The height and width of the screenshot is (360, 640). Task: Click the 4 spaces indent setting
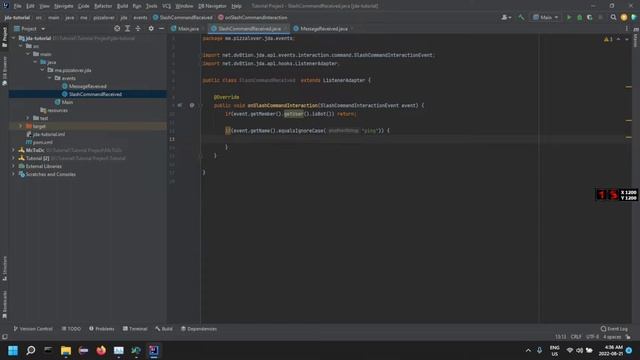(612, 337)
